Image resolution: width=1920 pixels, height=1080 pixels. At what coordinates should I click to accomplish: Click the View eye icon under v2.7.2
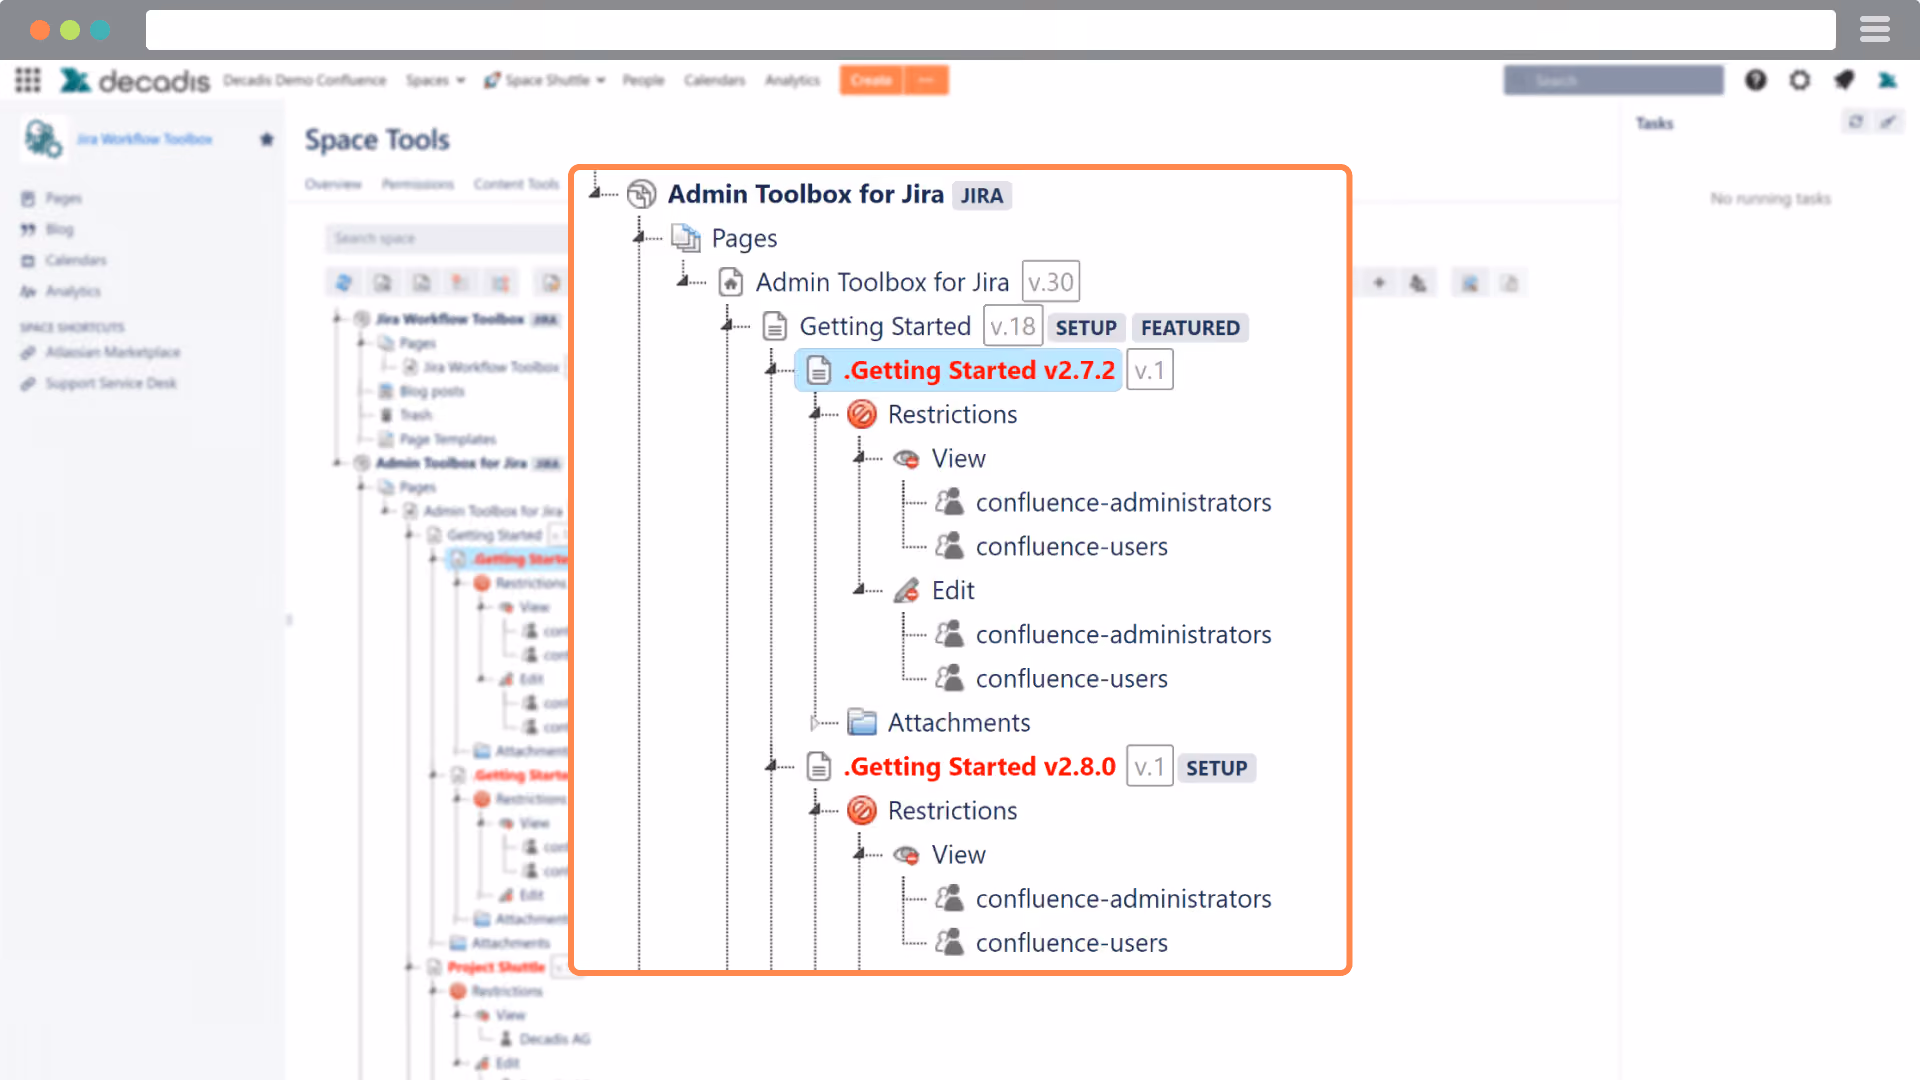point(906,459)
